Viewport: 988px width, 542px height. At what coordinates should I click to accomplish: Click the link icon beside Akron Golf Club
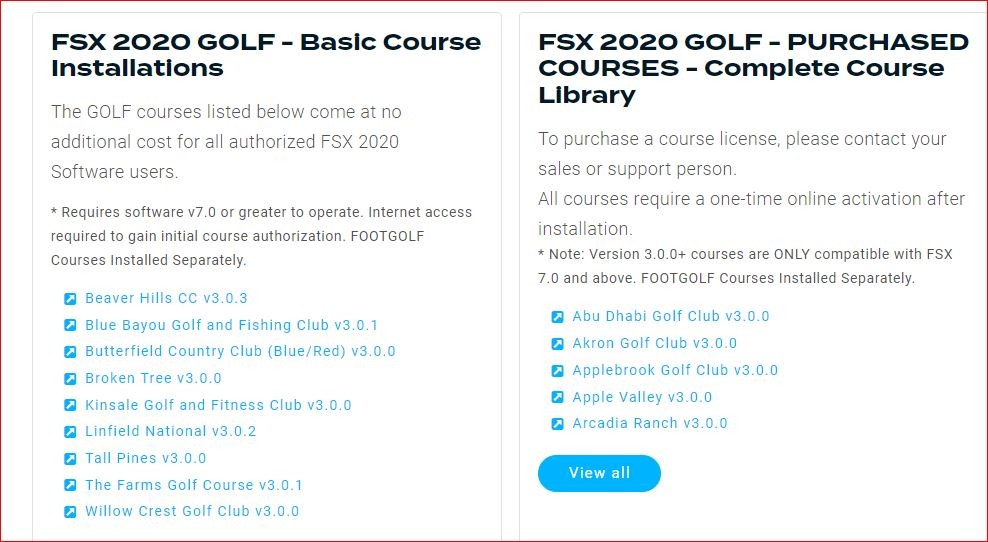coord(557,343)
